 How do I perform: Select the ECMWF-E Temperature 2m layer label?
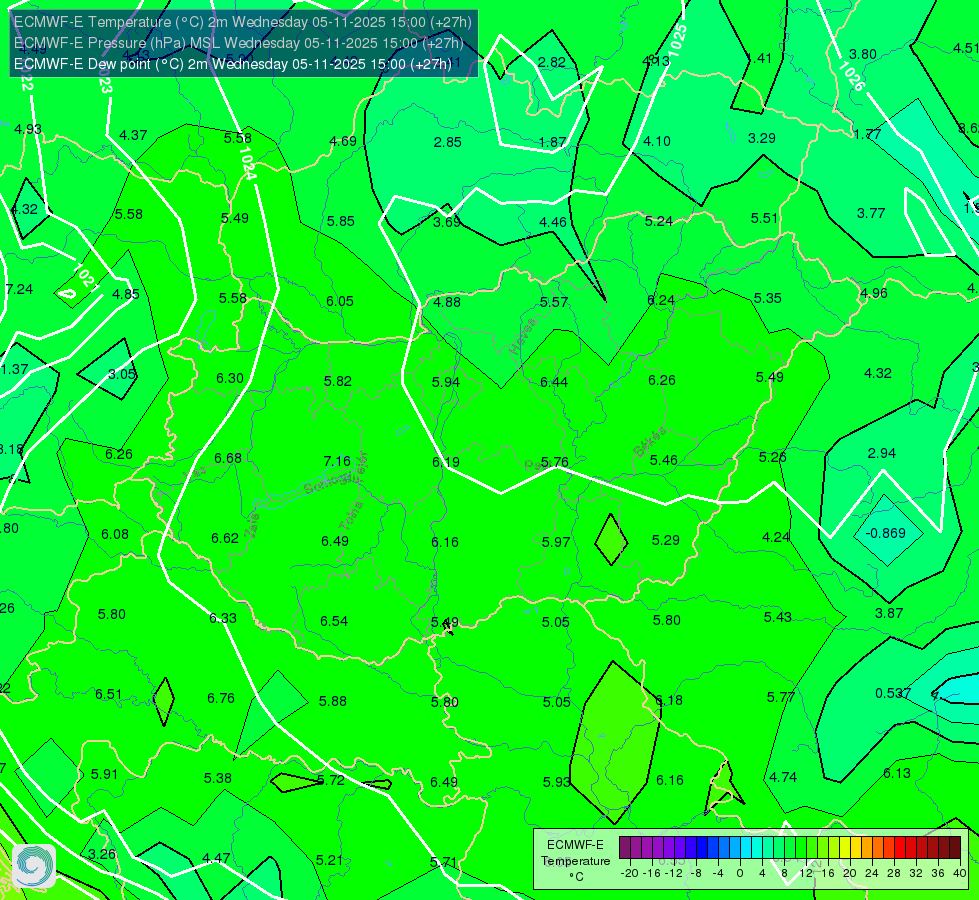click(x=243, y=22)
